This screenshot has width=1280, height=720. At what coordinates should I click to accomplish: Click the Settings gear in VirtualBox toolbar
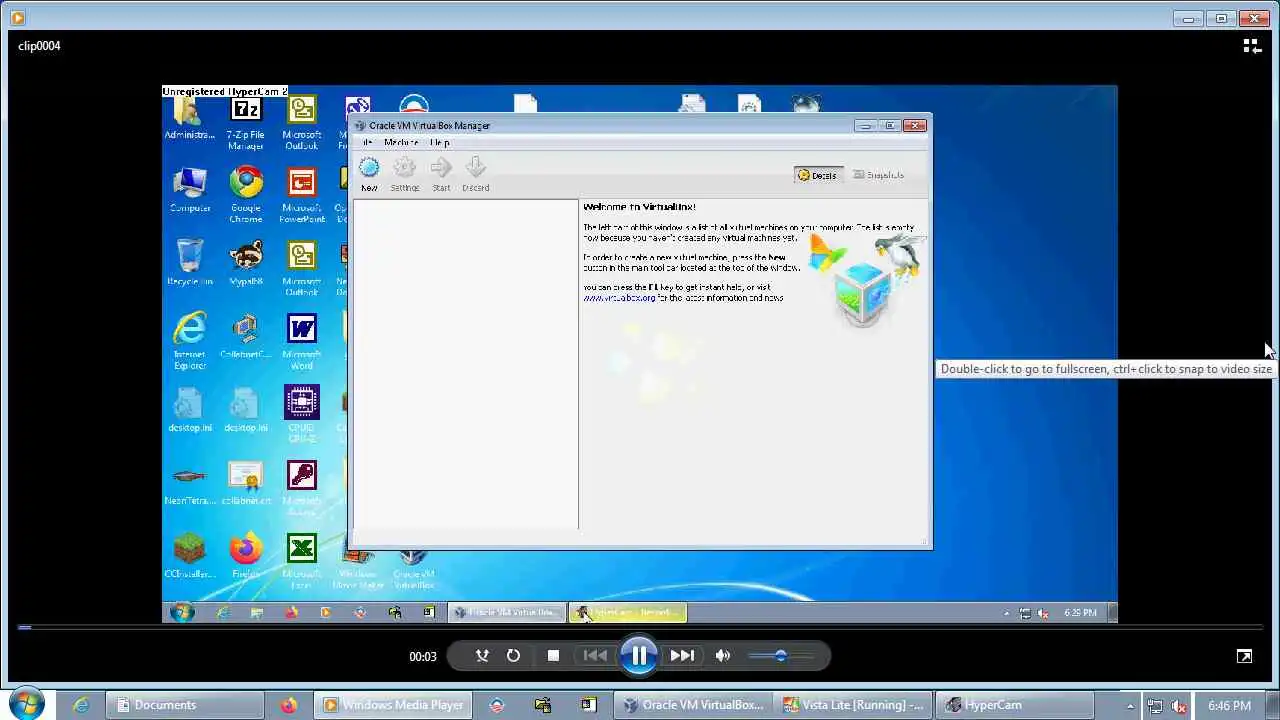click(x=404, y=174)
